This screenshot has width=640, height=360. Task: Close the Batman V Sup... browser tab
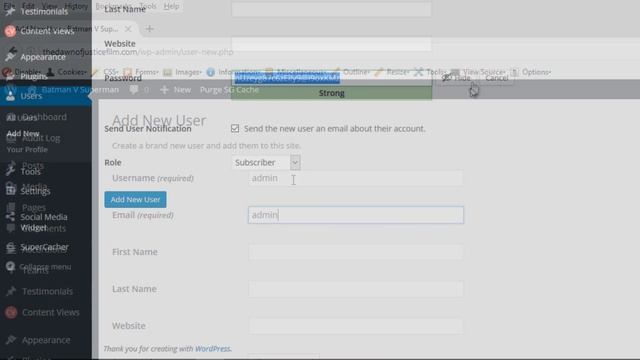[128, 29]
